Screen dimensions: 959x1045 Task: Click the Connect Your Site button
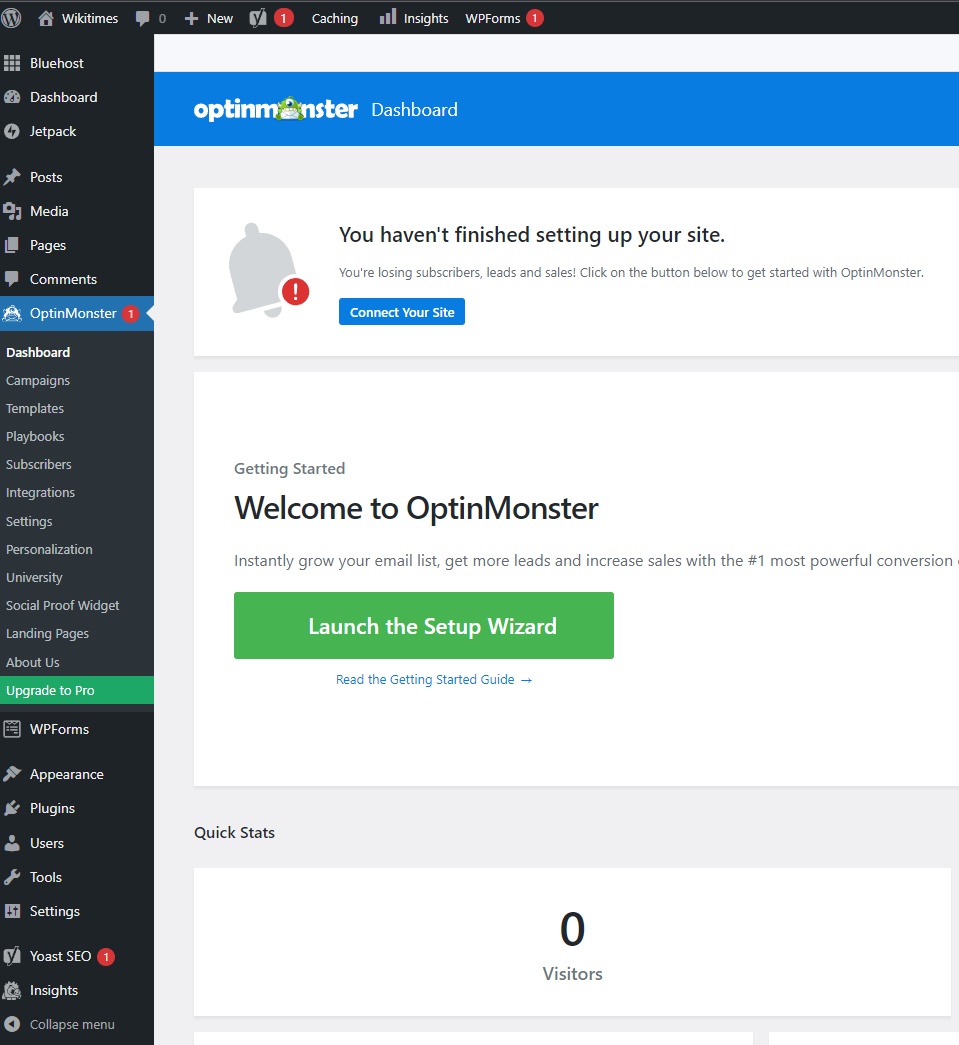click(402, 312)
